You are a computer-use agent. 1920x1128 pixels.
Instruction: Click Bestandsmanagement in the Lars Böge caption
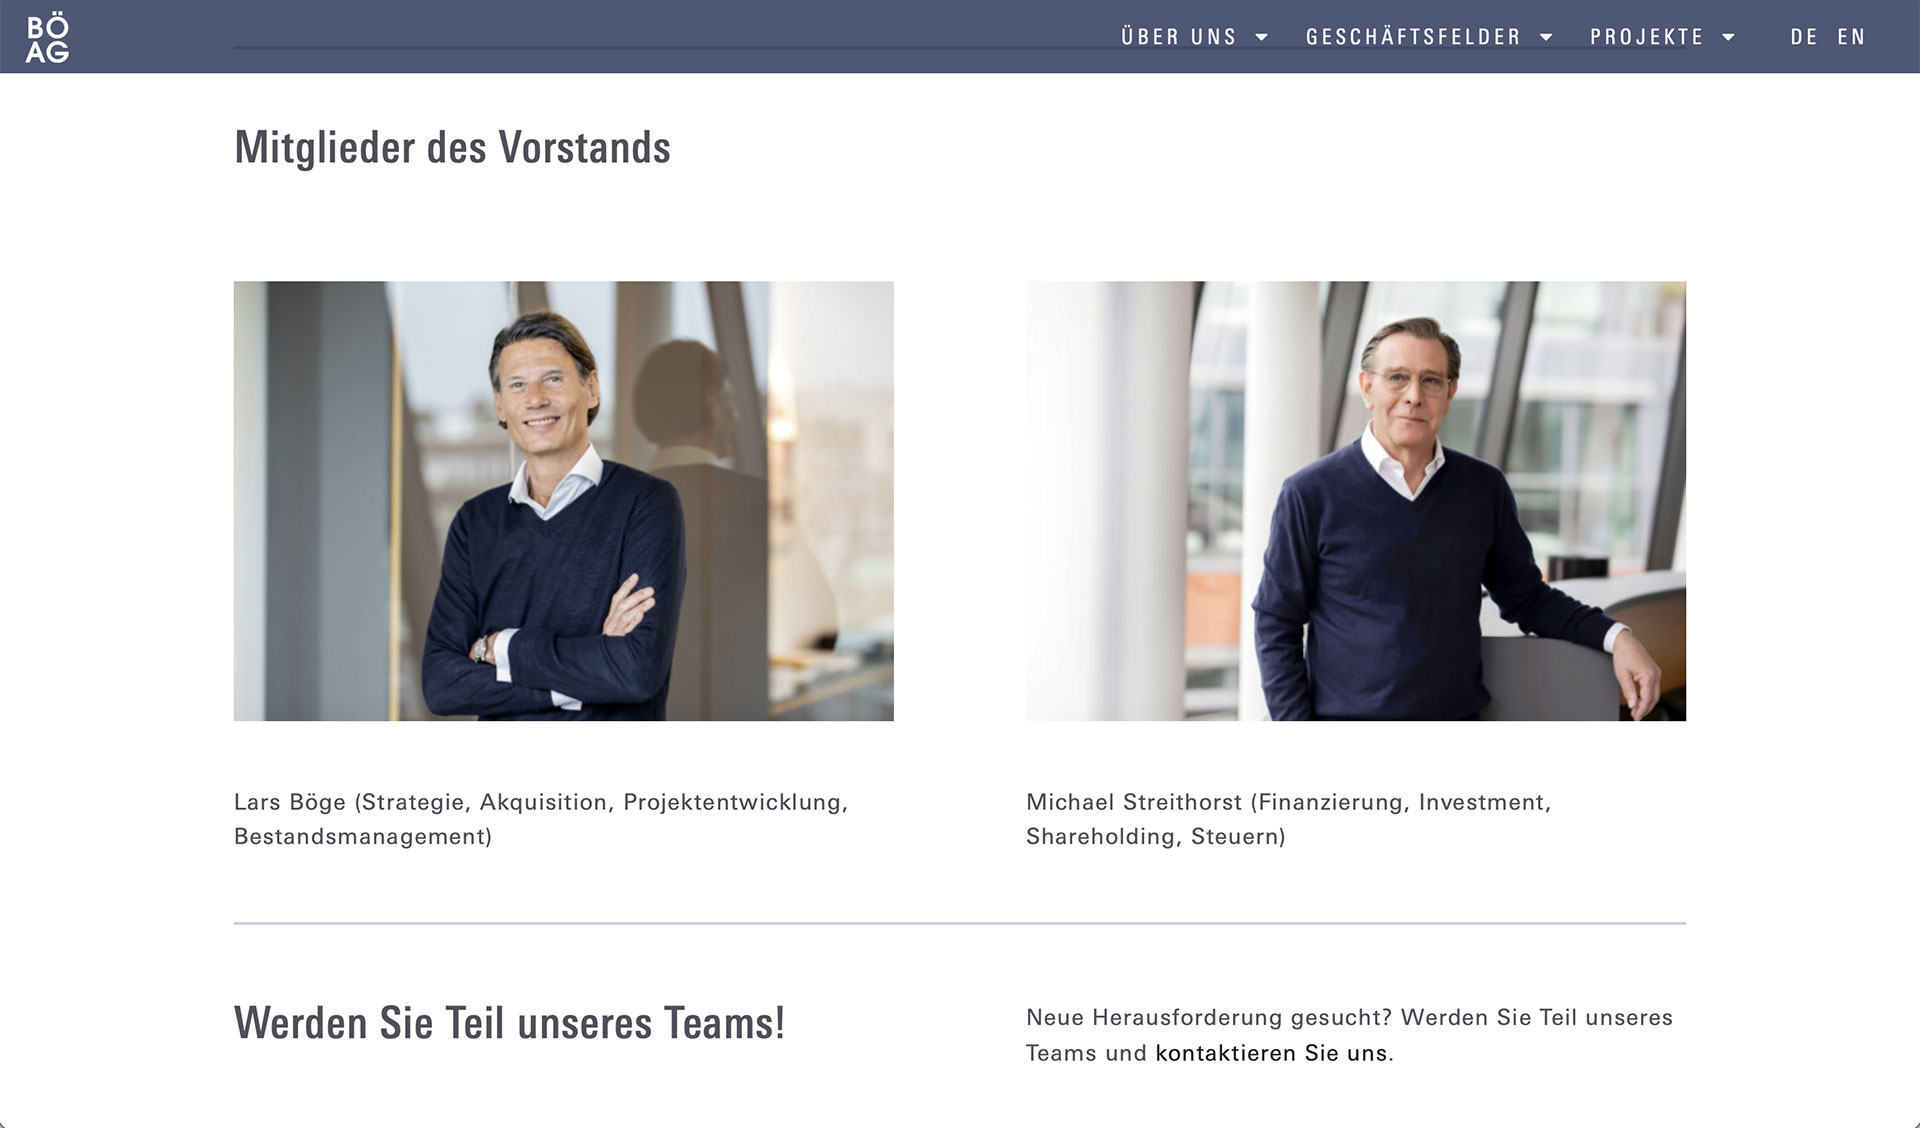click(x=360, y=837)
